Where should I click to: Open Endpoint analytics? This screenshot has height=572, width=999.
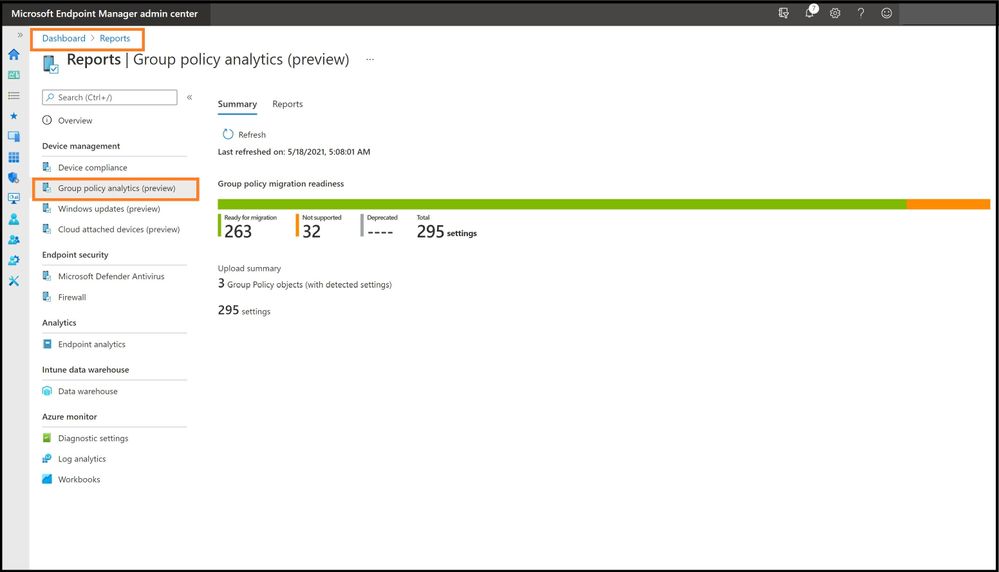pos(92,345)
